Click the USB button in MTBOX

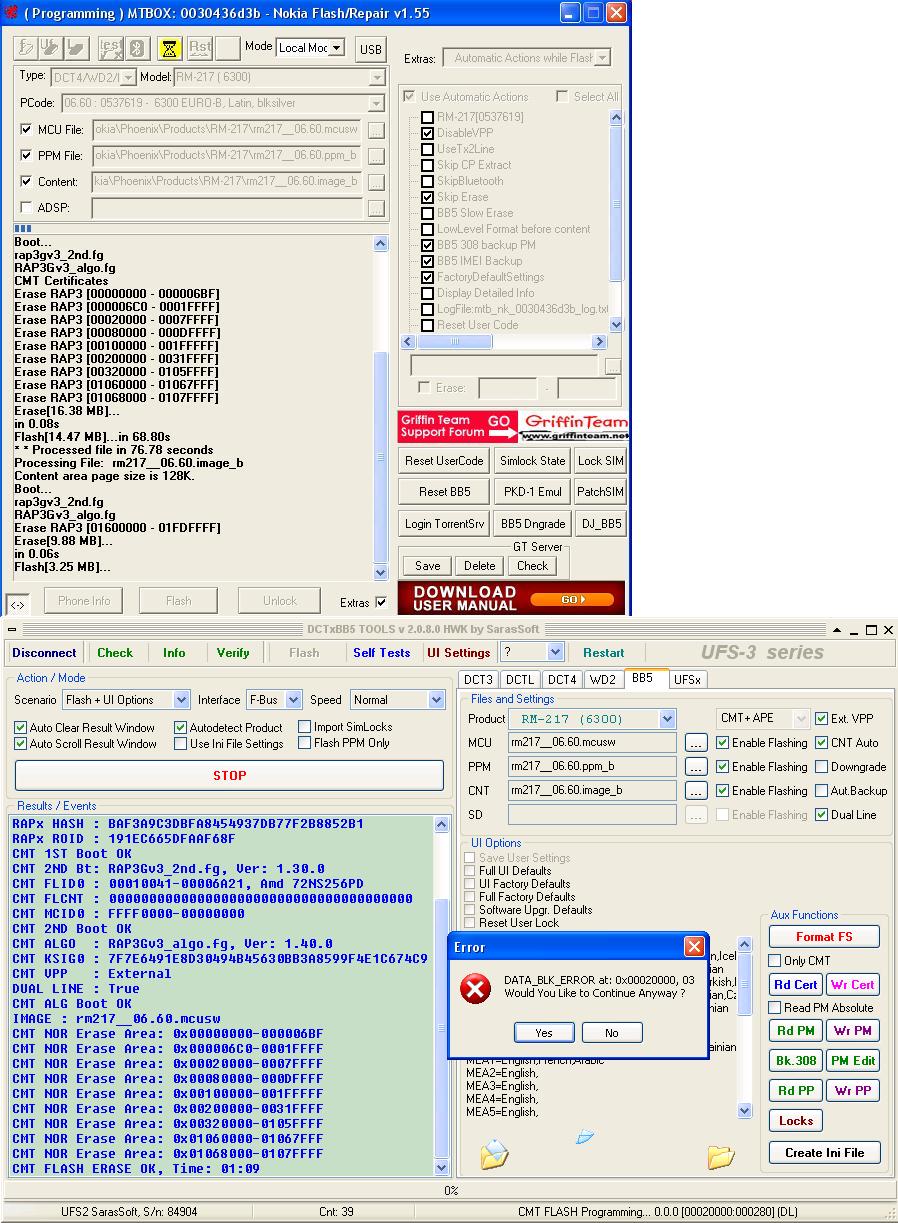click(x=370, y=49)
